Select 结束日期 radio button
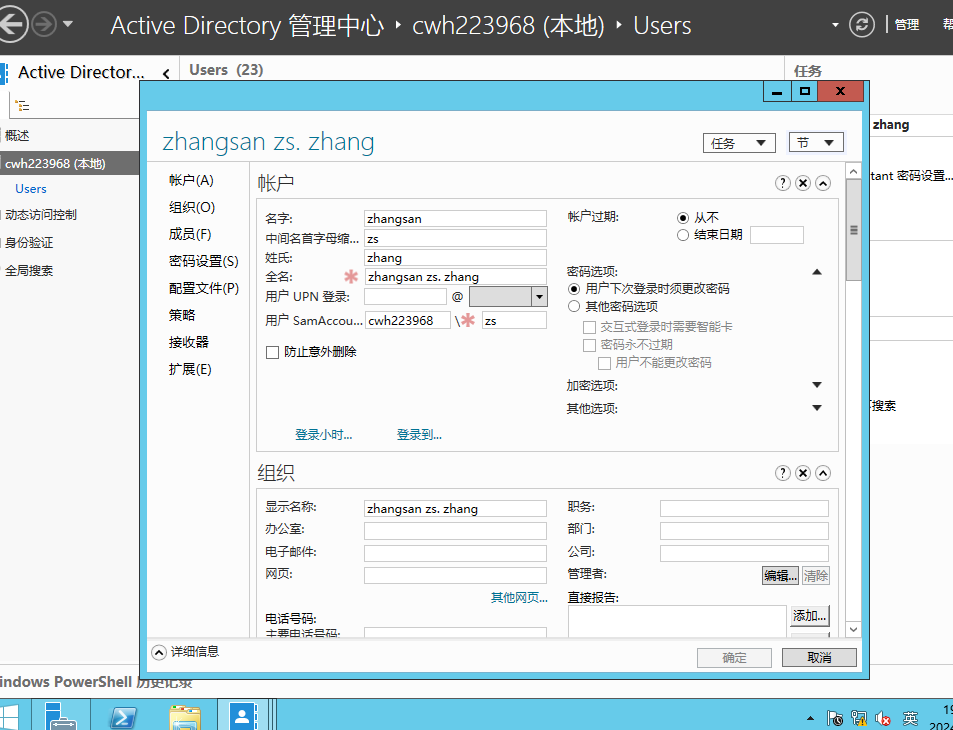 (683, 235)
